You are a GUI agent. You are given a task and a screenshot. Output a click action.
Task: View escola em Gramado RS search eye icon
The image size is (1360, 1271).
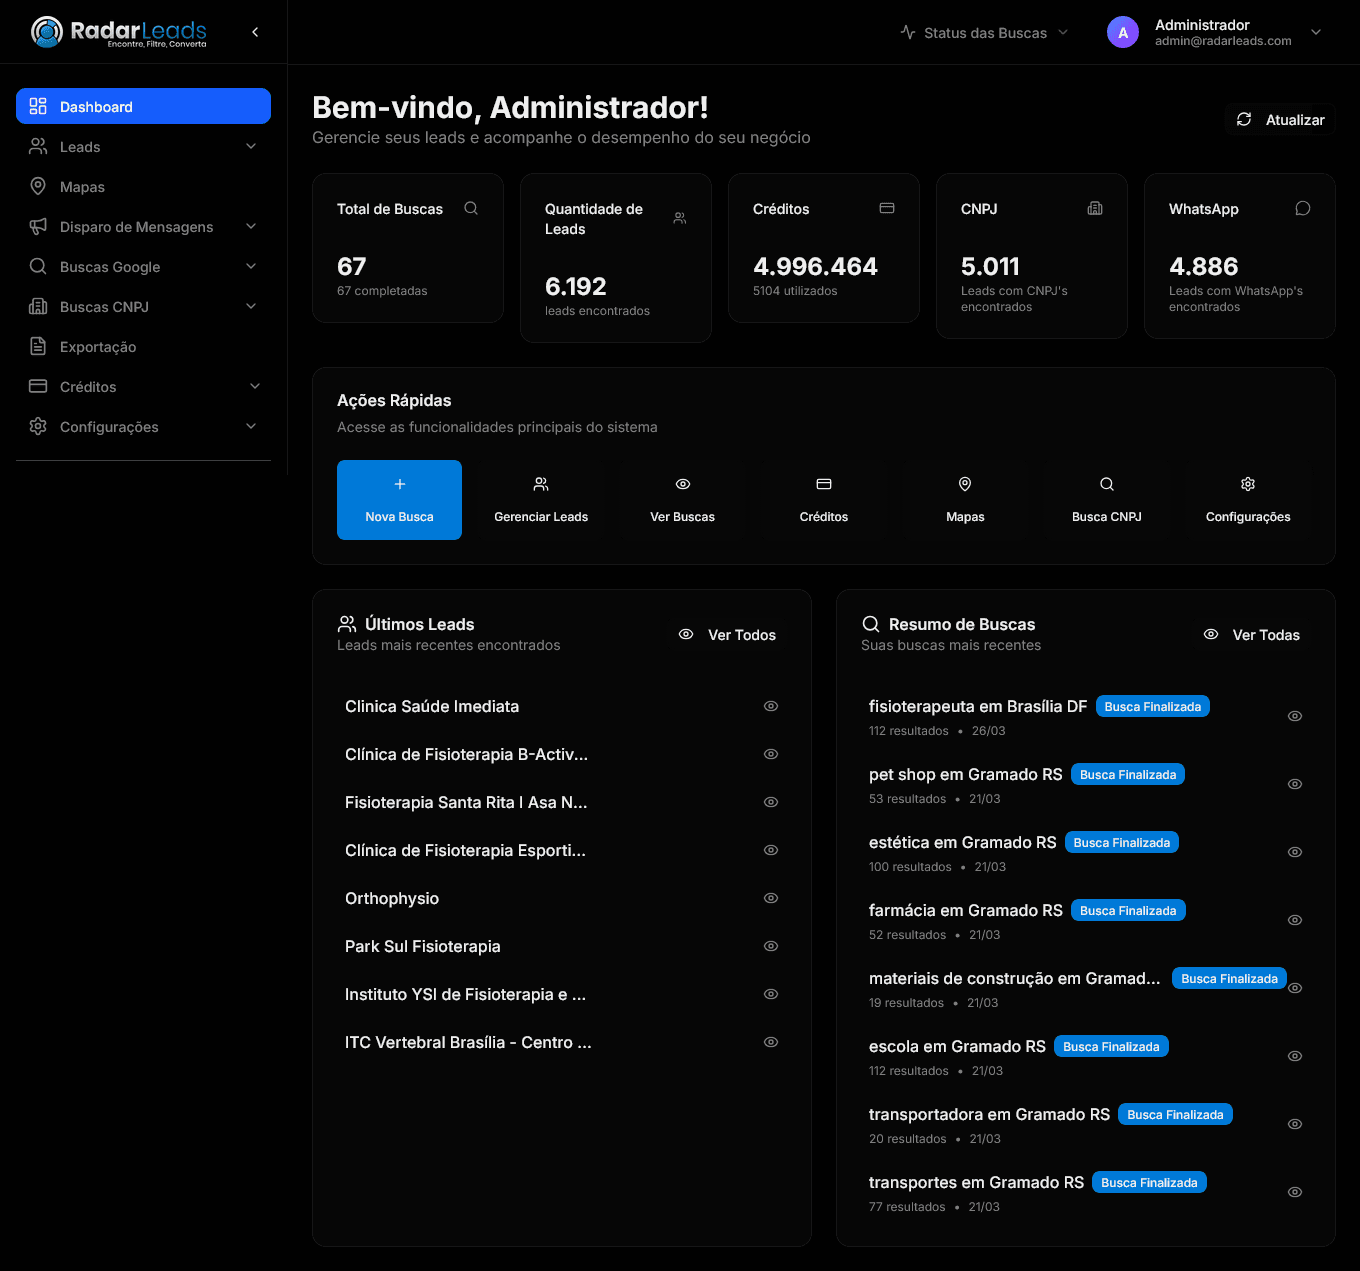pos(1295,1056)
